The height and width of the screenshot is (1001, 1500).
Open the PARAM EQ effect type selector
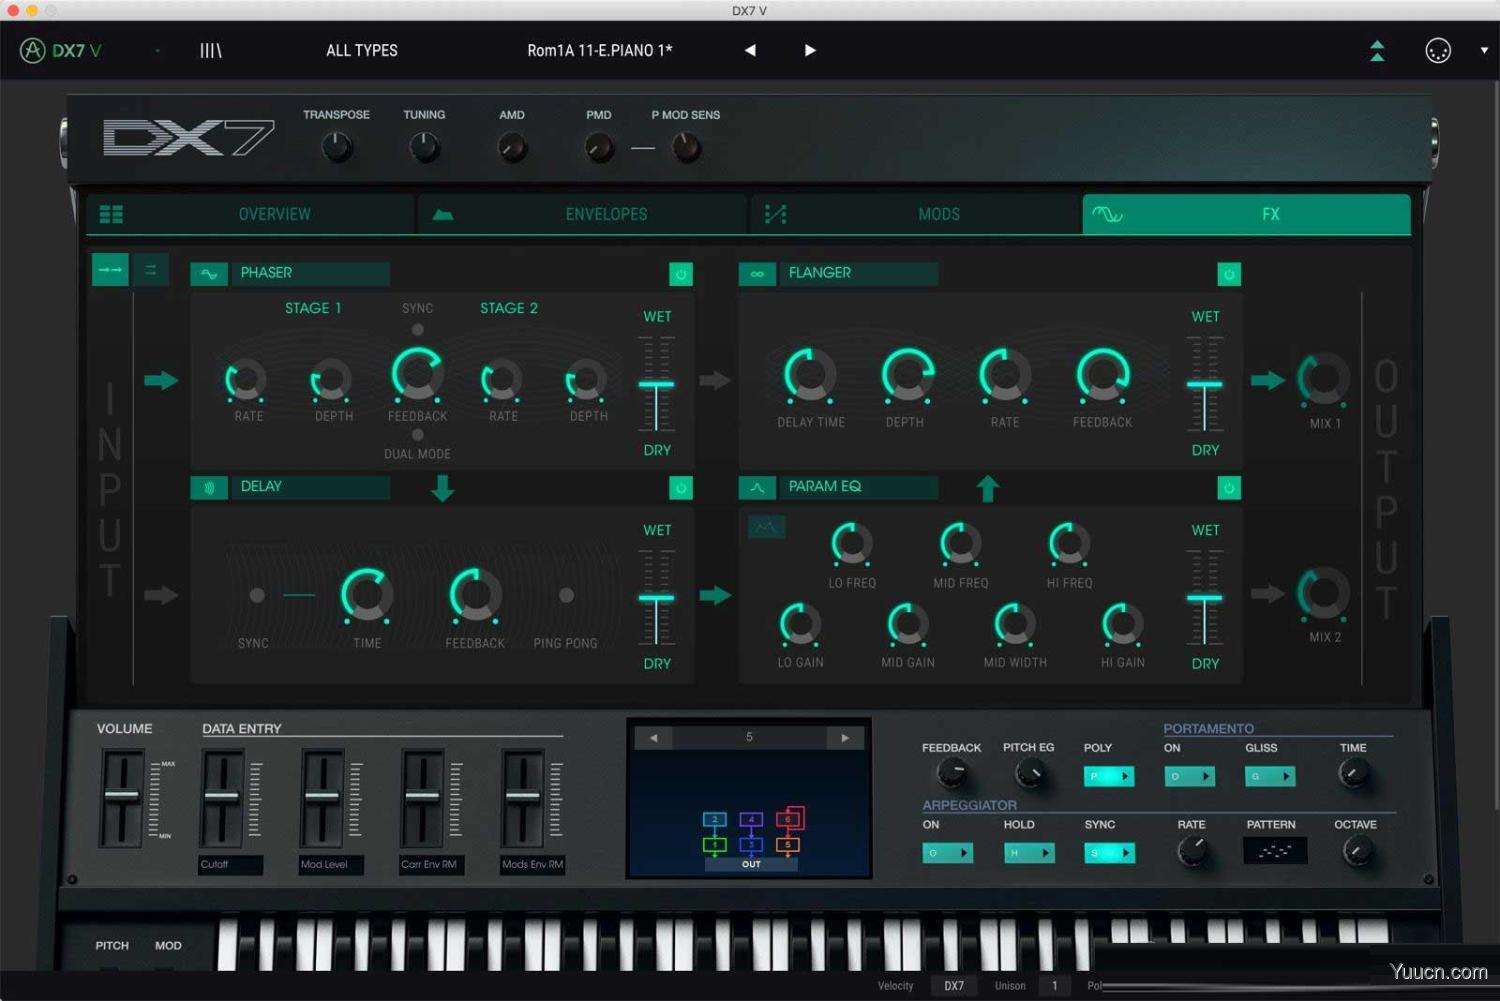[x=858, y=487]
